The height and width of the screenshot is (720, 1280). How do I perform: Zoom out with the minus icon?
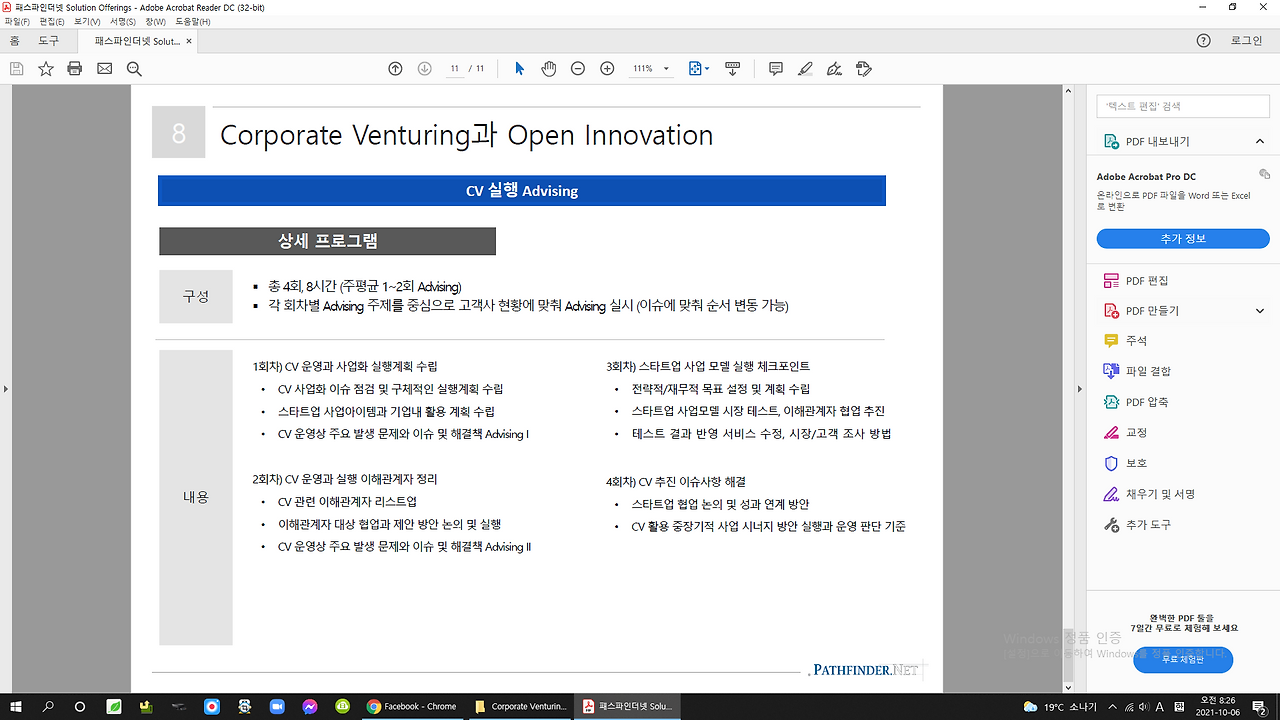578,69
